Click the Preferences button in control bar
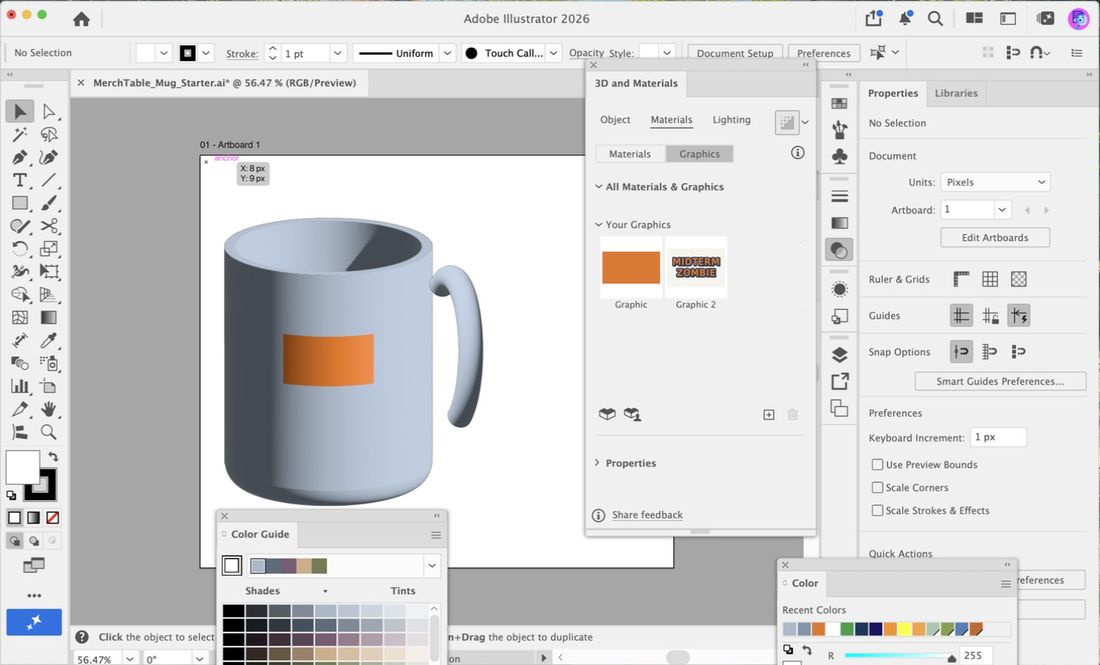Viewport: 1100px width, 665px height. pyautogui.click(x=824, y=53)
